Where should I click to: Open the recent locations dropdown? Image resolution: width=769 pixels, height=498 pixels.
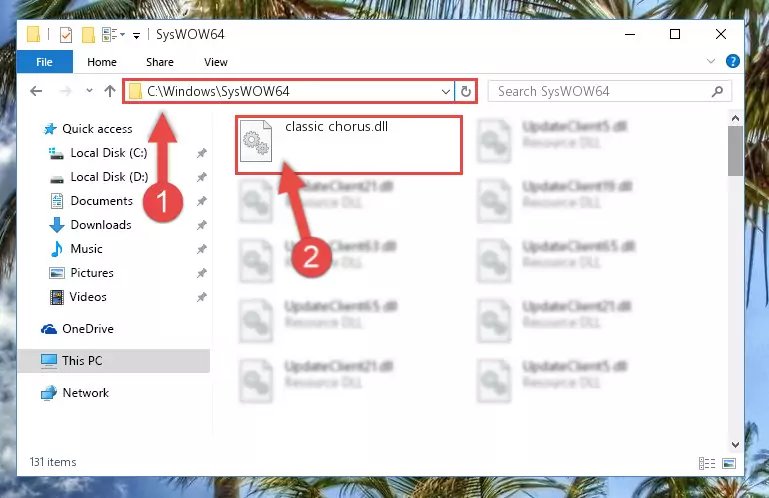89,91
